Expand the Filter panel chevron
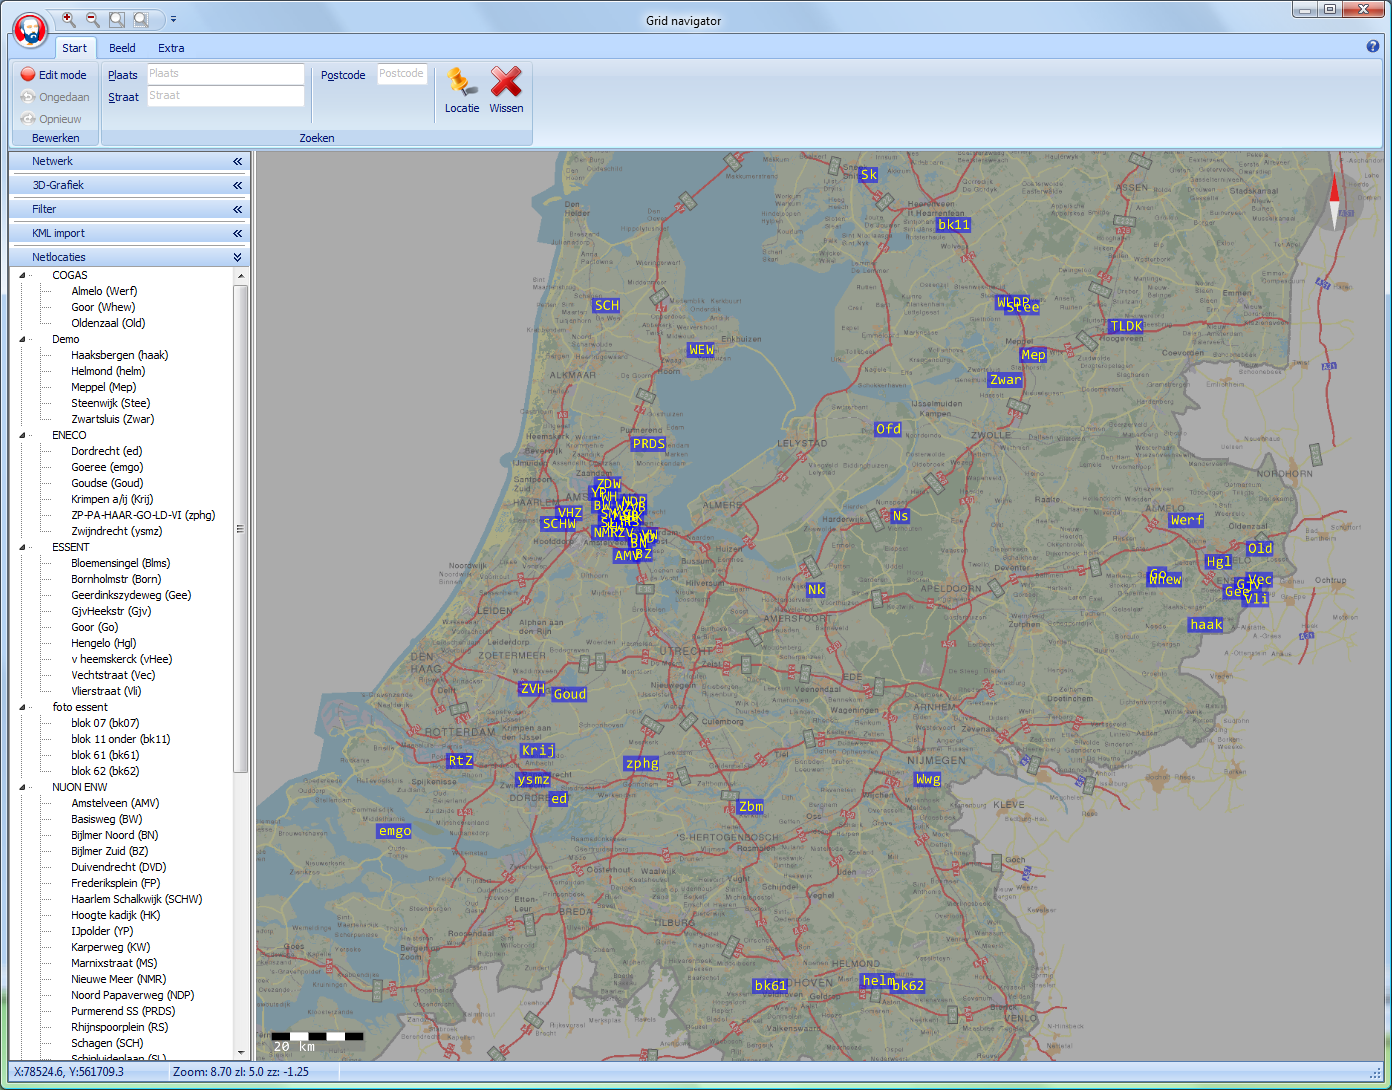 click(x=237, y=209)
